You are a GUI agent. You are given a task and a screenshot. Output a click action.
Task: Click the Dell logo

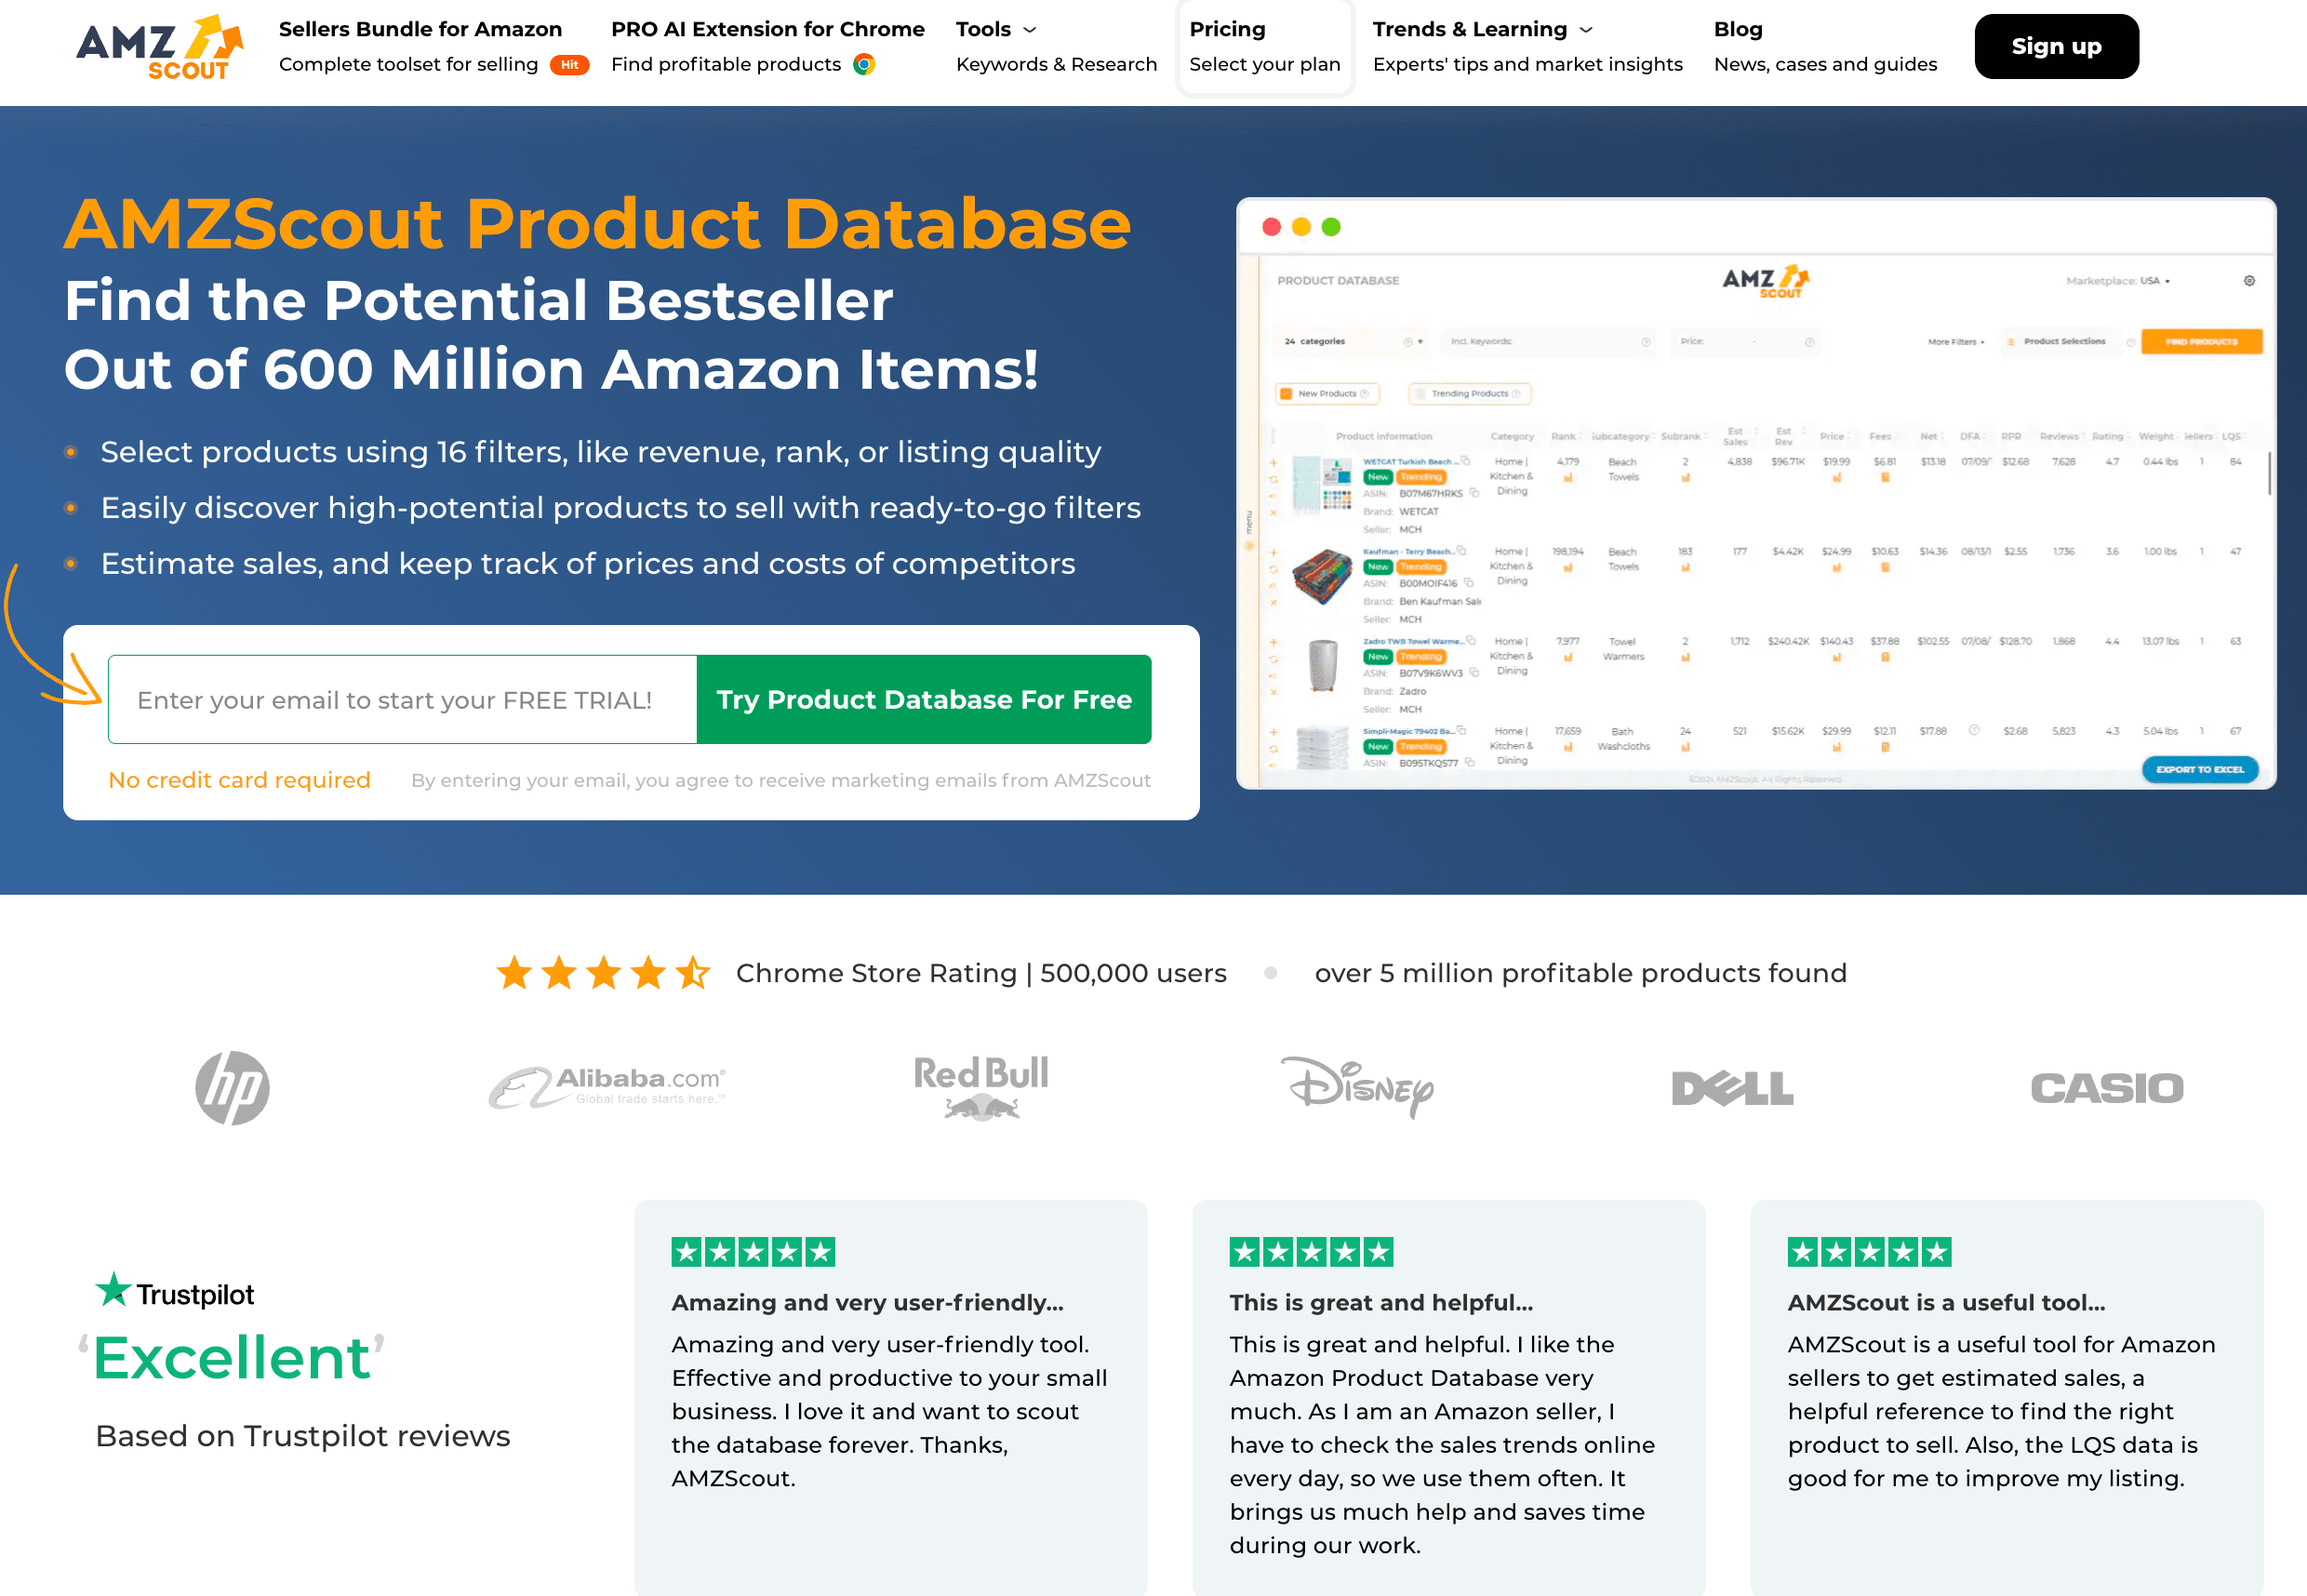(1732, 1088)
